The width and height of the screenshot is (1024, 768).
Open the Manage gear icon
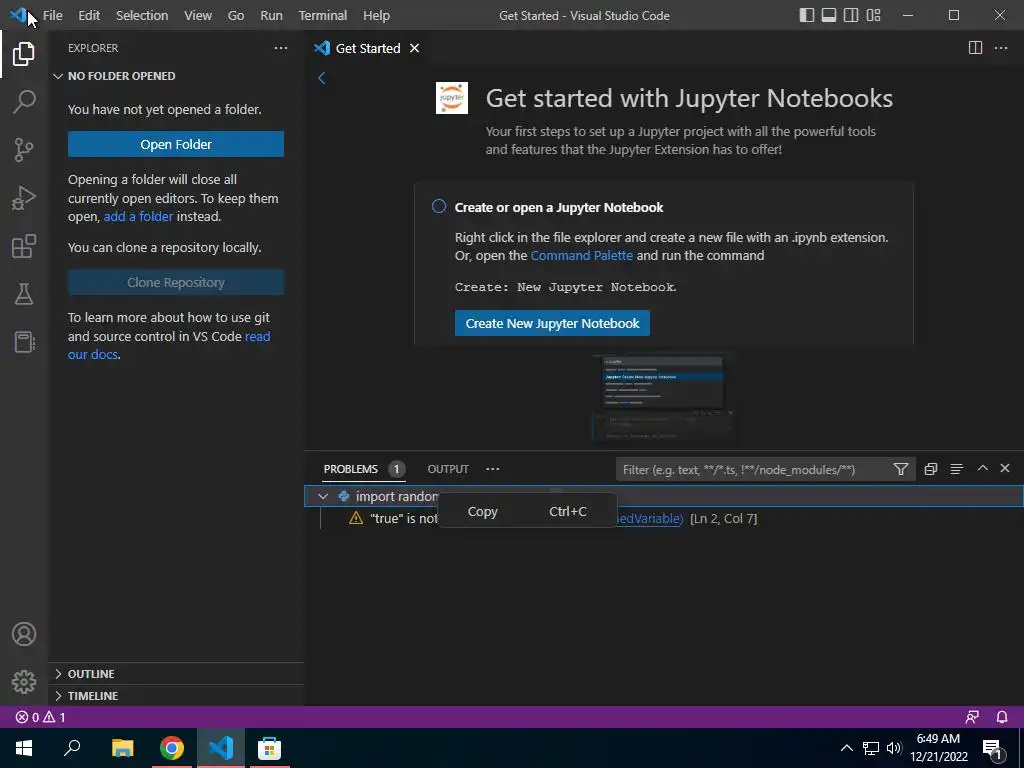pos(24,682)
